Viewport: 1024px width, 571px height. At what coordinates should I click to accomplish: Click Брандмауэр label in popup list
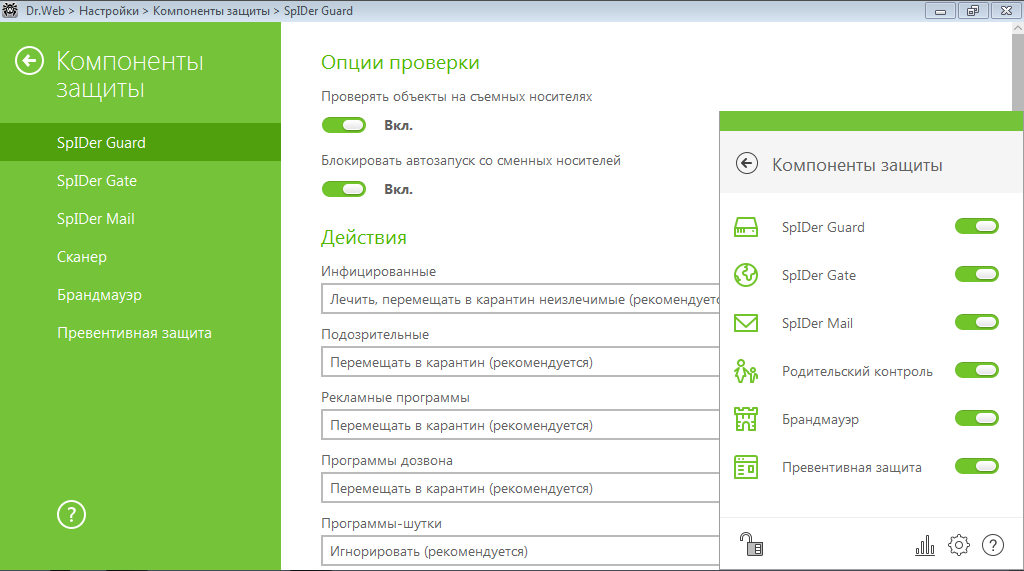(820, 419)
